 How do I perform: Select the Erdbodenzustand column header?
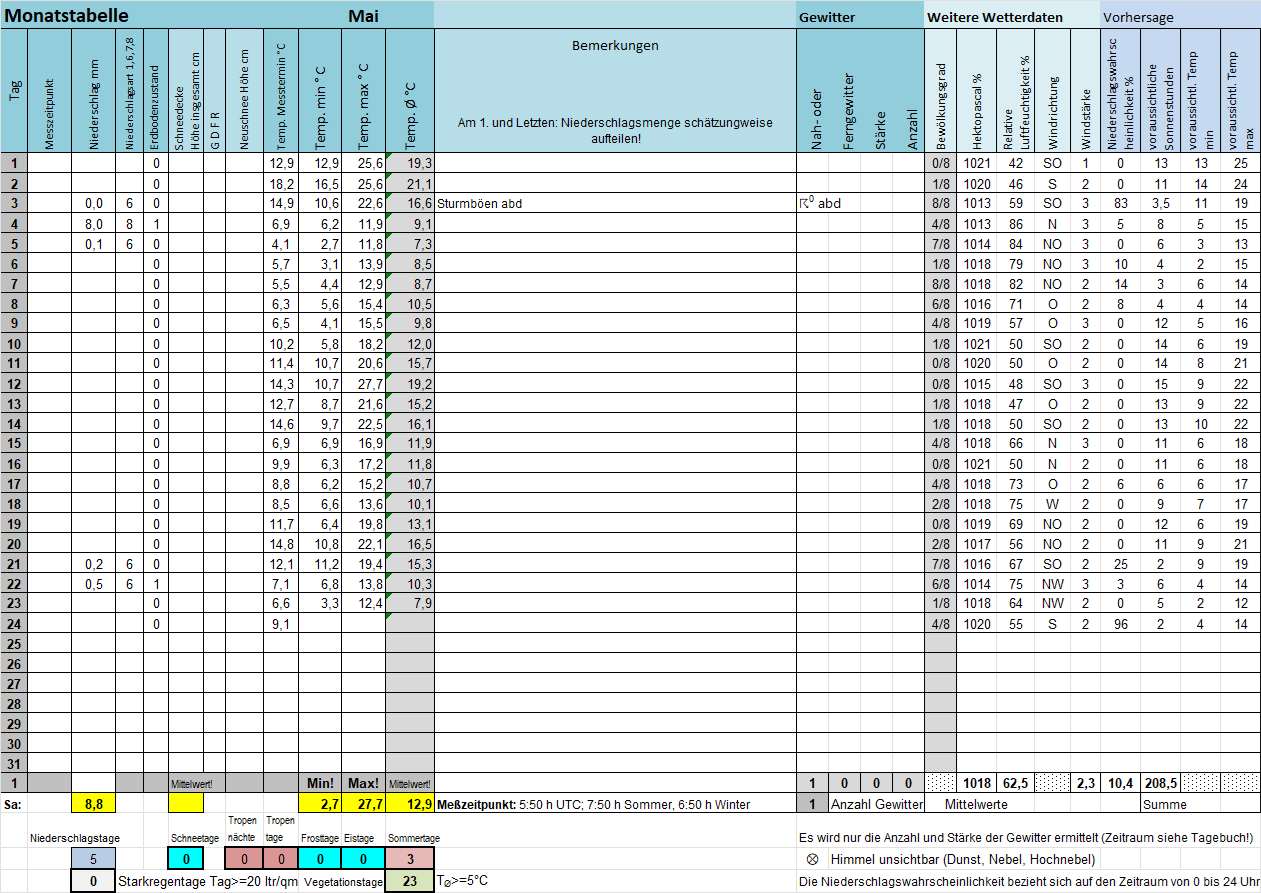[156, 91]
